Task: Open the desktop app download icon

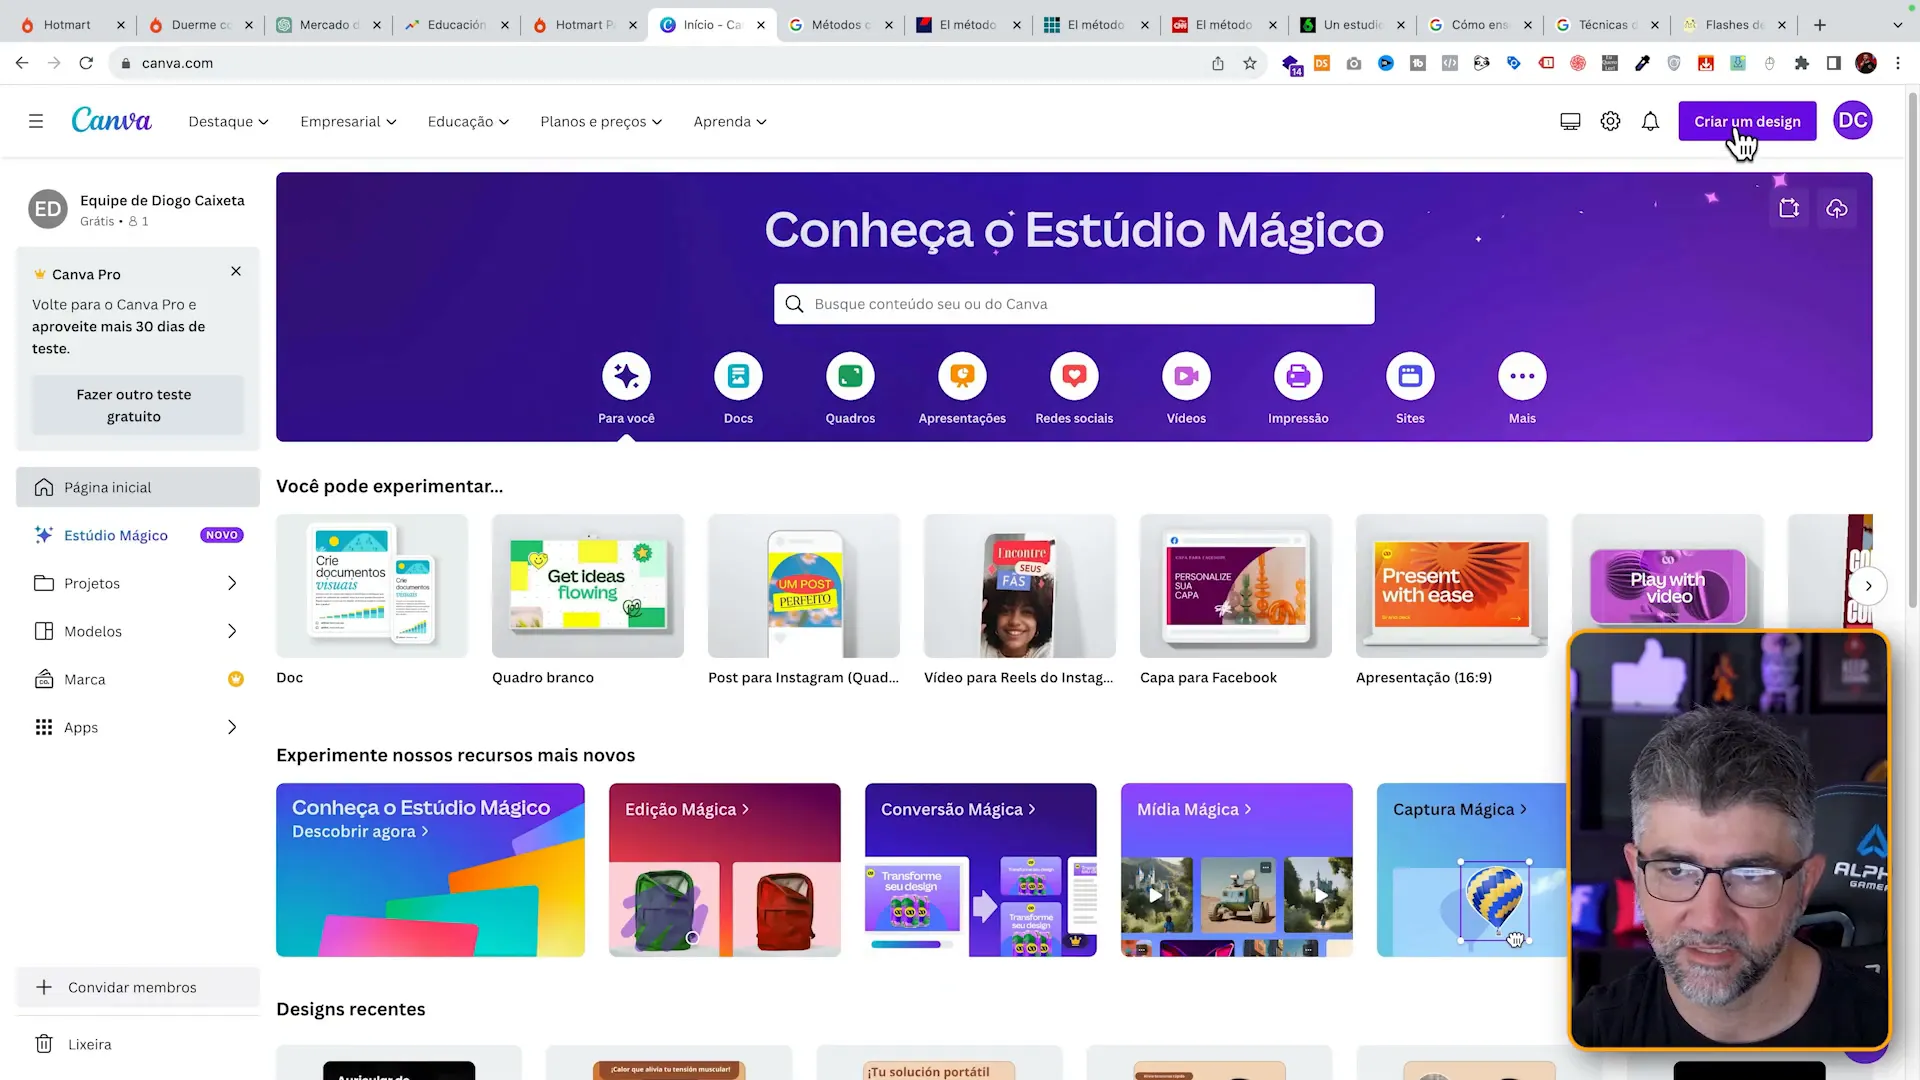Action: (1570, 121)
